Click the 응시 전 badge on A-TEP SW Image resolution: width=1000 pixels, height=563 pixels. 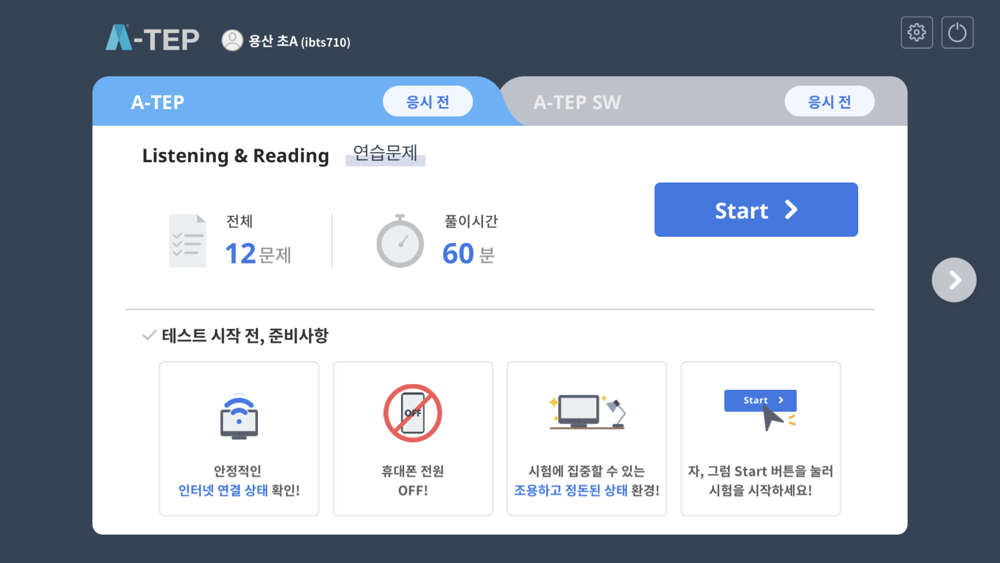tap(829, 102)
